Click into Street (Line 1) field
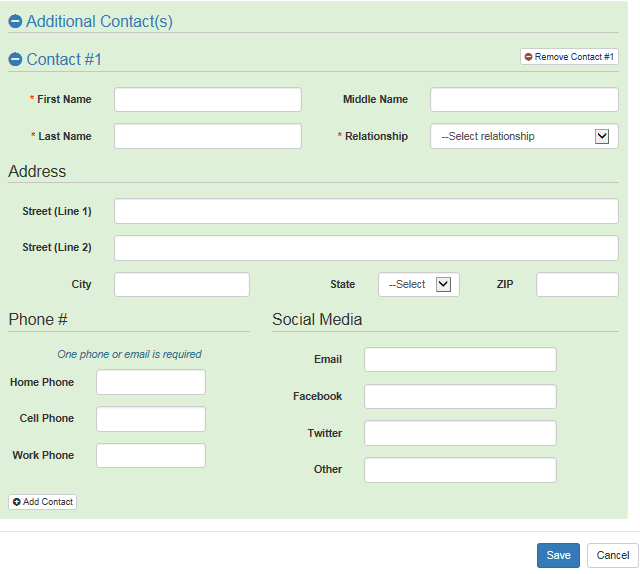 click(x=366, y=211)
